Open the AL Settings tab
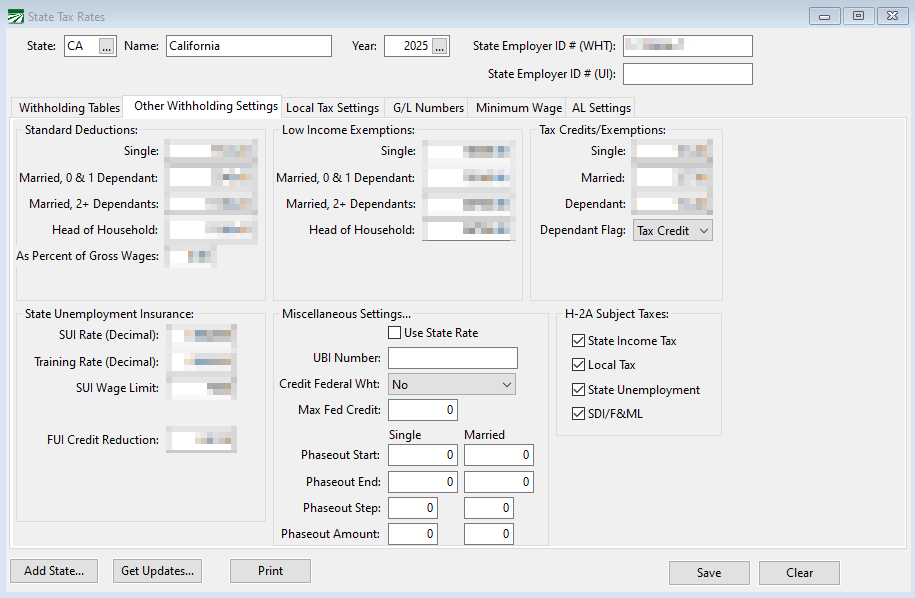915x598 pixels. tap(601, 108)
